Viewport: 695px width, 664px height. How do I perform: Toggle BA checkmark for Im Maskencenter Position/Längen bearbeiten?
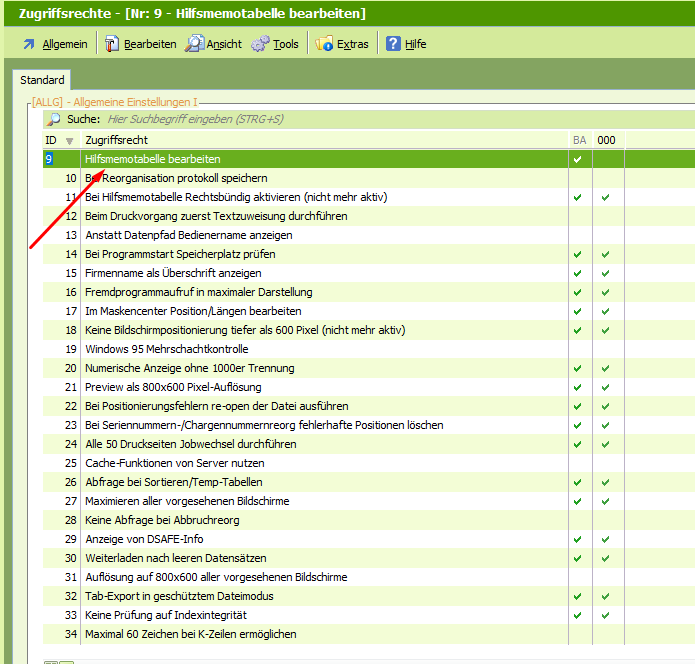click(578, 312)
